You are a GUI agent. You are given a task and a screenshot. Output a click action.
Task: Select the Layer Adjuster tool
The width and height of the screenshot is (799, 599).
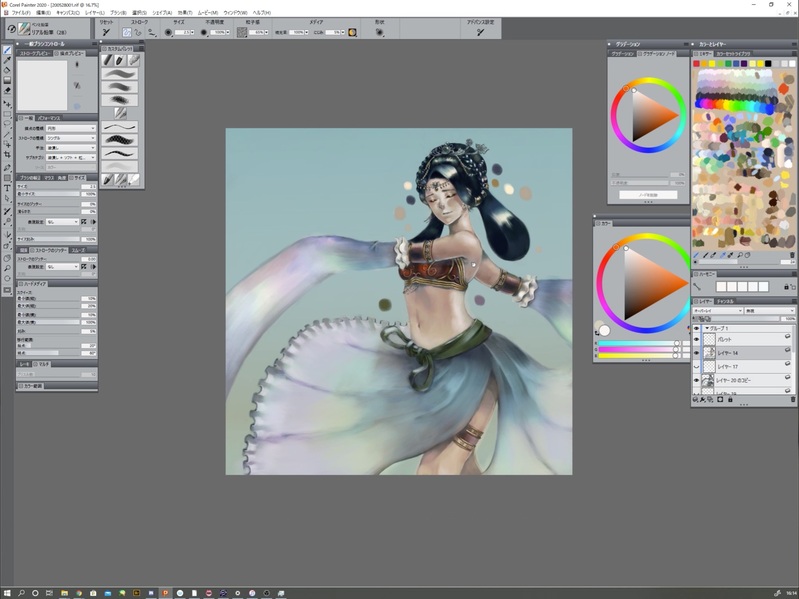click(7, 104)
